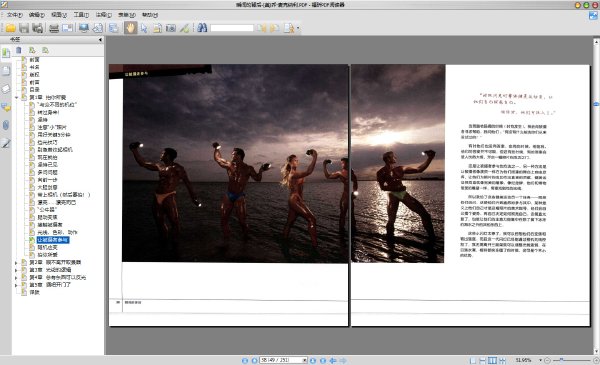This screenshot has width=600, height=365.
Task: Switch to single page layout
Action: [473, 360]
